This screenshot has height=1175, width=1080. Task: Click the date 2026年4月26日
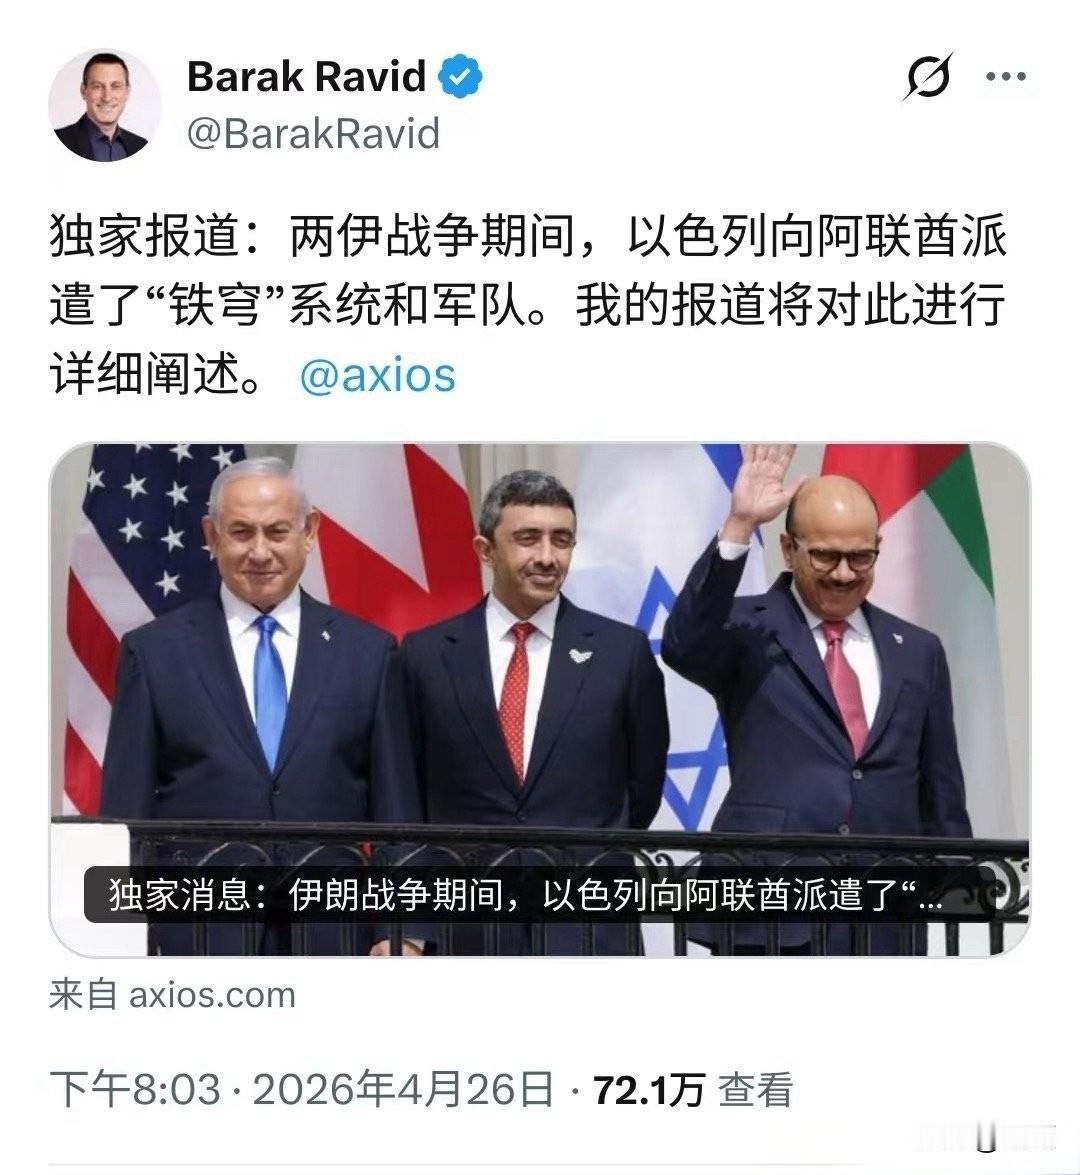point(403,1089)
